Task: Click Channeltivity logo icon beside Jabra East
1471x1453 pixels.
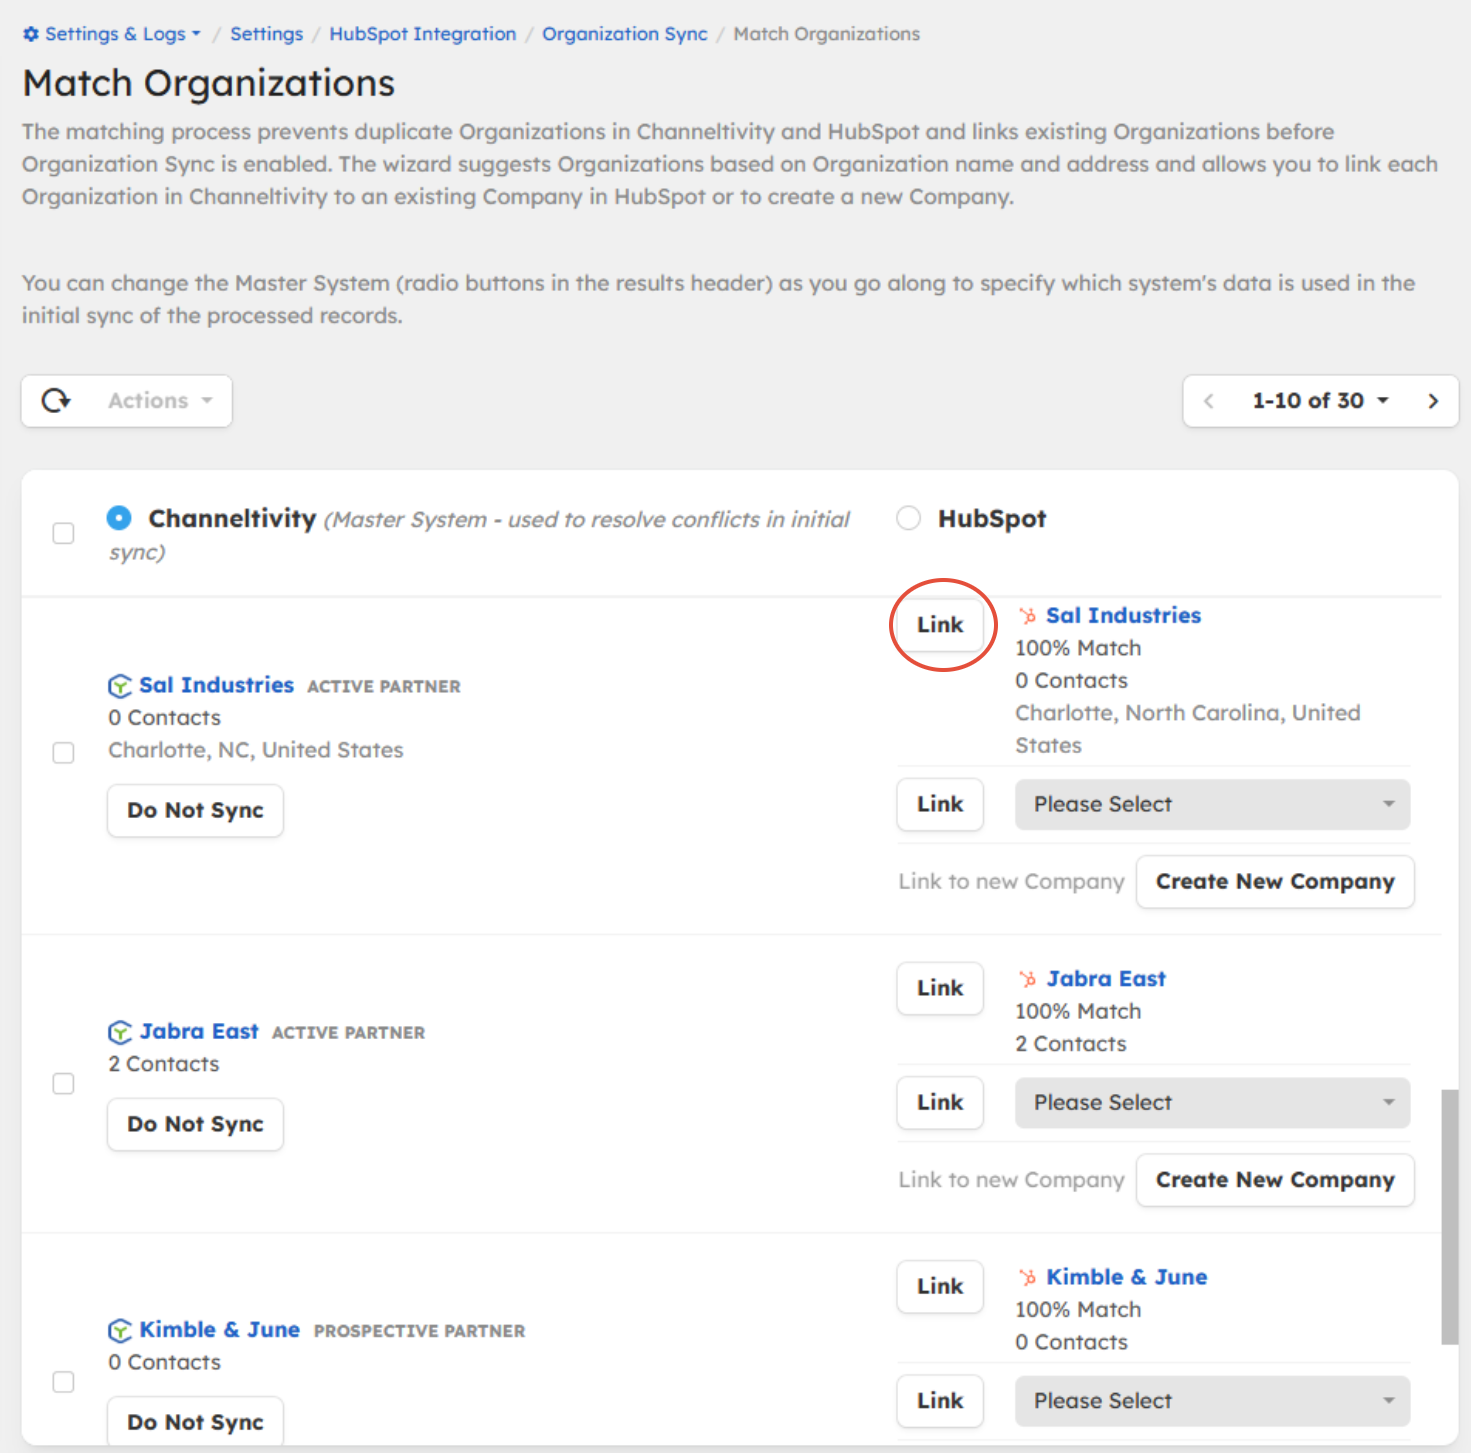Action: tap(120, 1032)
